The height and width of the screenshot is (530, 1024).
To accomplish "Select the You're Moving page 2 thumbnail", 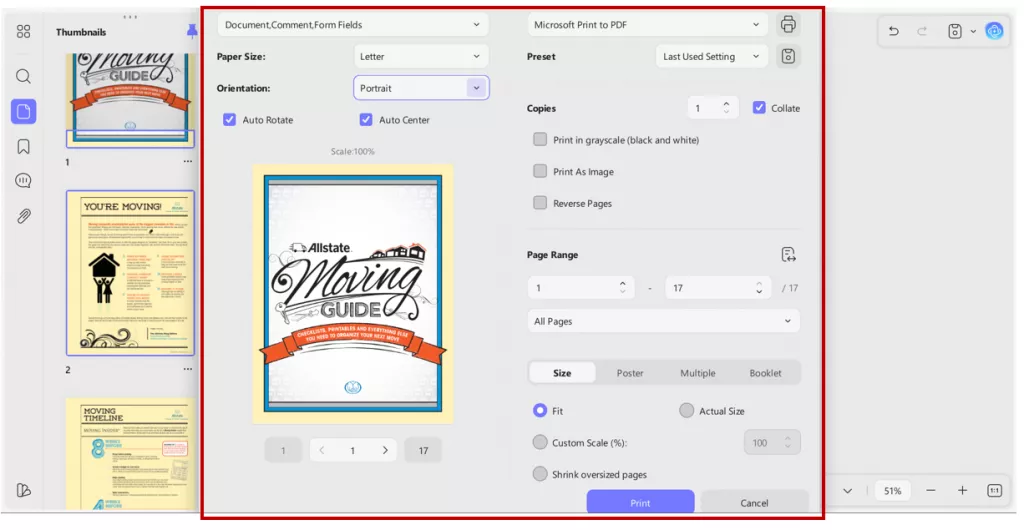I will (x=130, y=273).
